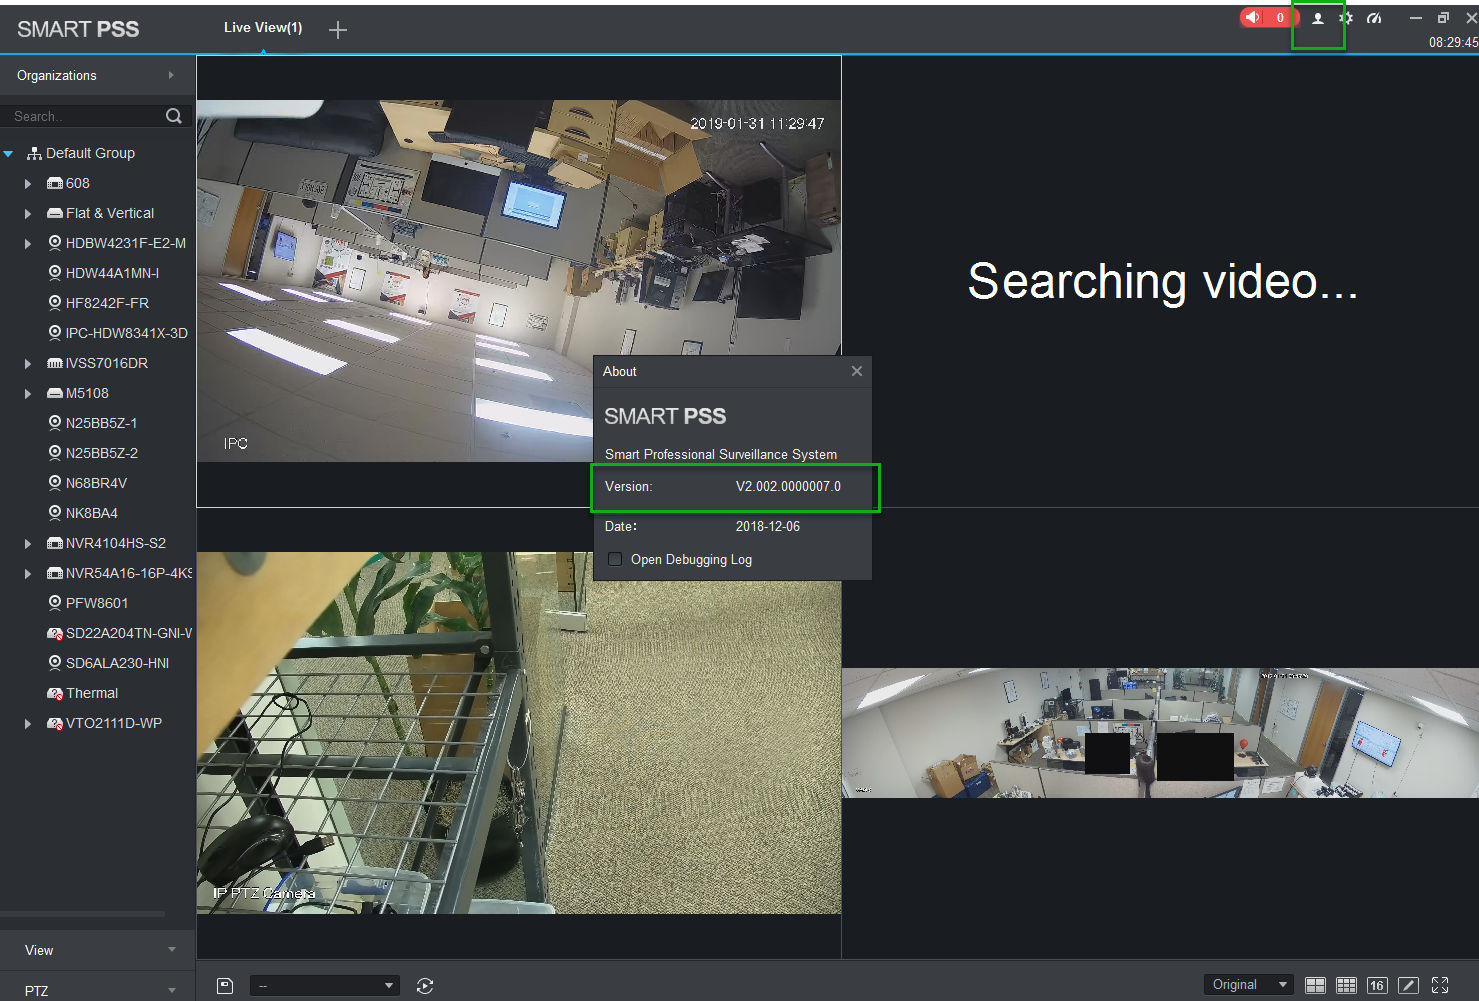
Task: Click the start tour refresh icon
Action: 425,986
